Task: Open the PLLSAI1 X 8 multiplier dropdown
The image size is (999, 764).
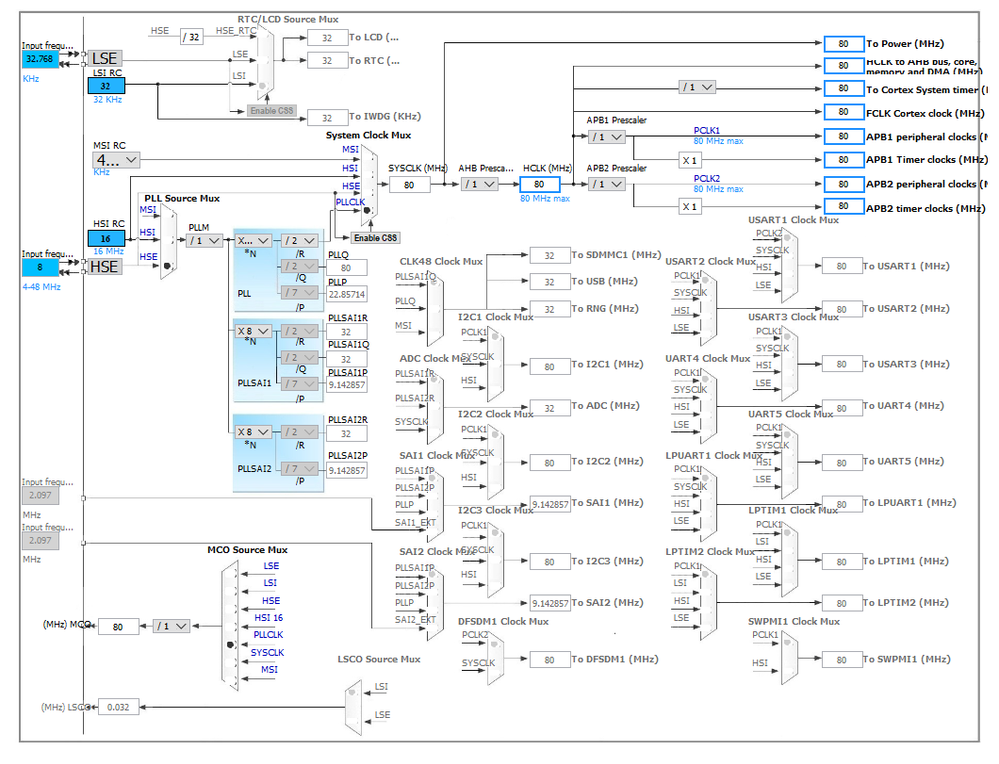Action: pos(254,331)
